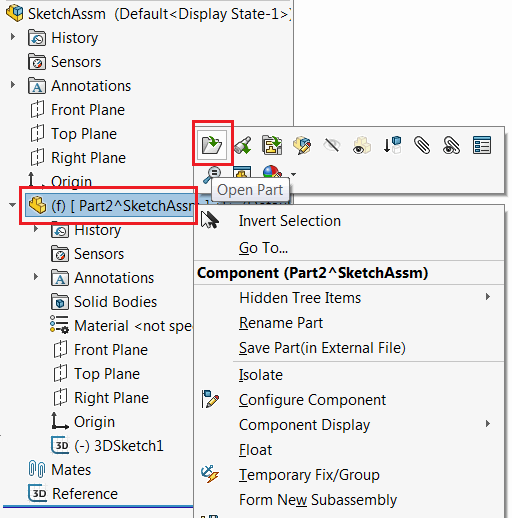Expand the top-level Annotations folder
The image size is (512, 518).
(x=13, y=84)
